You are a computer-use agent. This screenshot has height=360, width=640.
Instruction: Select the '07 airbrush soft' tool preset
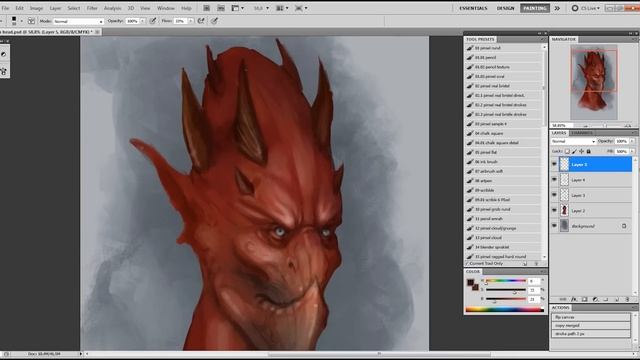pos(503,171)
